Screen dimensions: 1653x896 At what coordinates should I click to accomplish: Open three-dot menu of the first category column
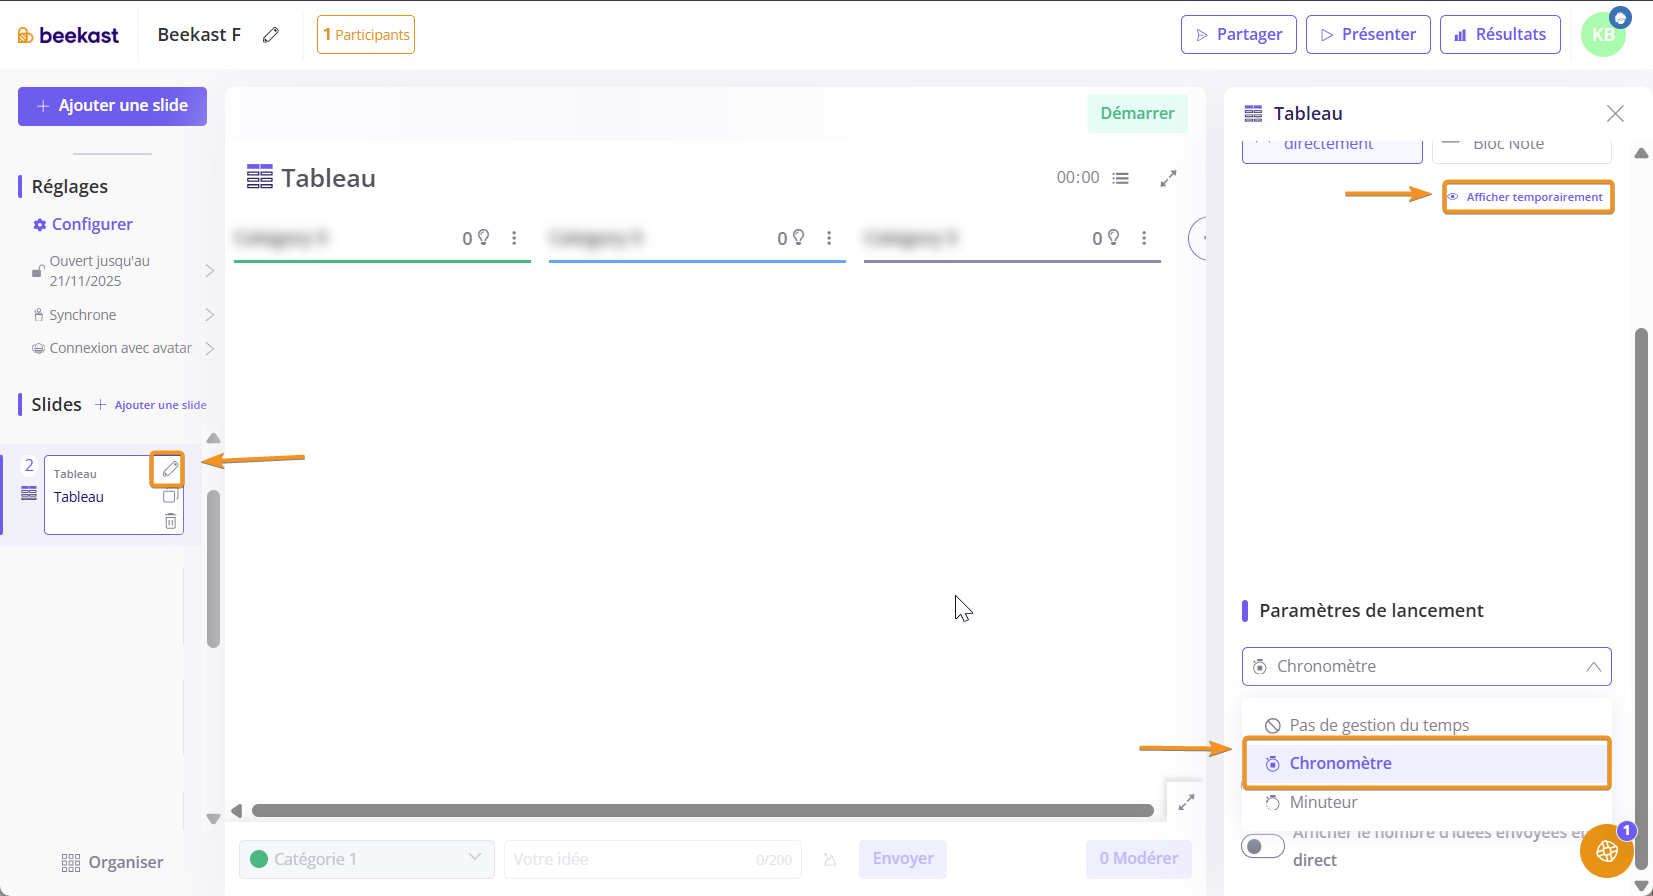[514, 238]
